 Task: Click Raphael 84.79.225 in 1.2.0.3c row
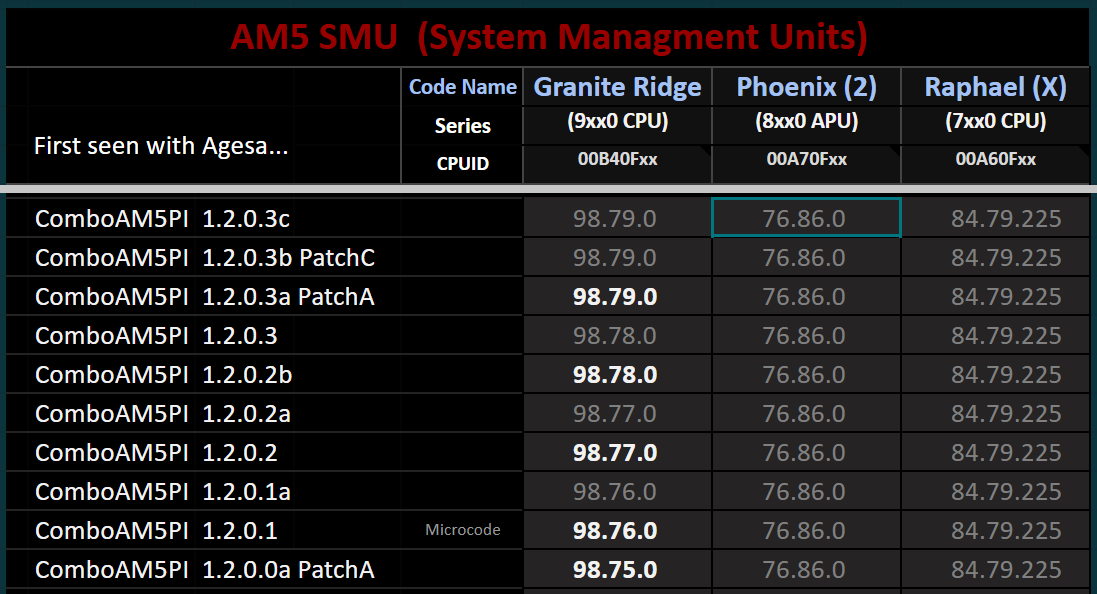(x=996, y=218)
